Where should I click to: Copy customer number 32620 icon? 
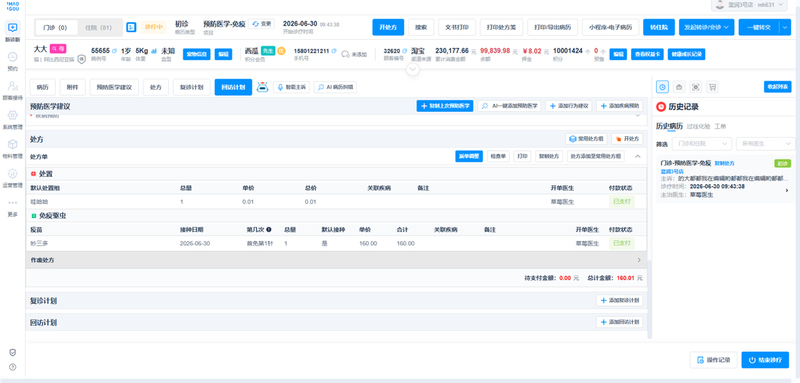[x=405, y=51]
